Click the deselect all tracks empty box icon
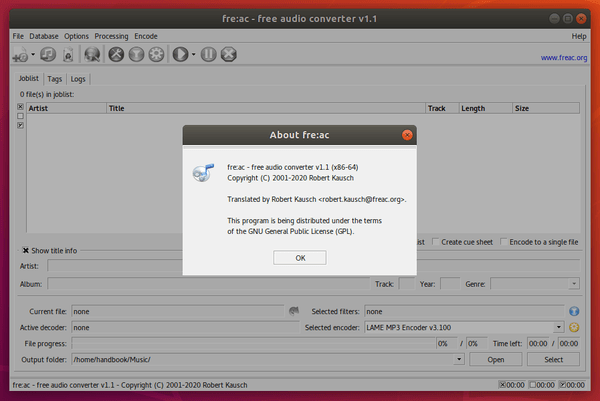The height and width of the screenshot is (401, 600). (20, 116)
